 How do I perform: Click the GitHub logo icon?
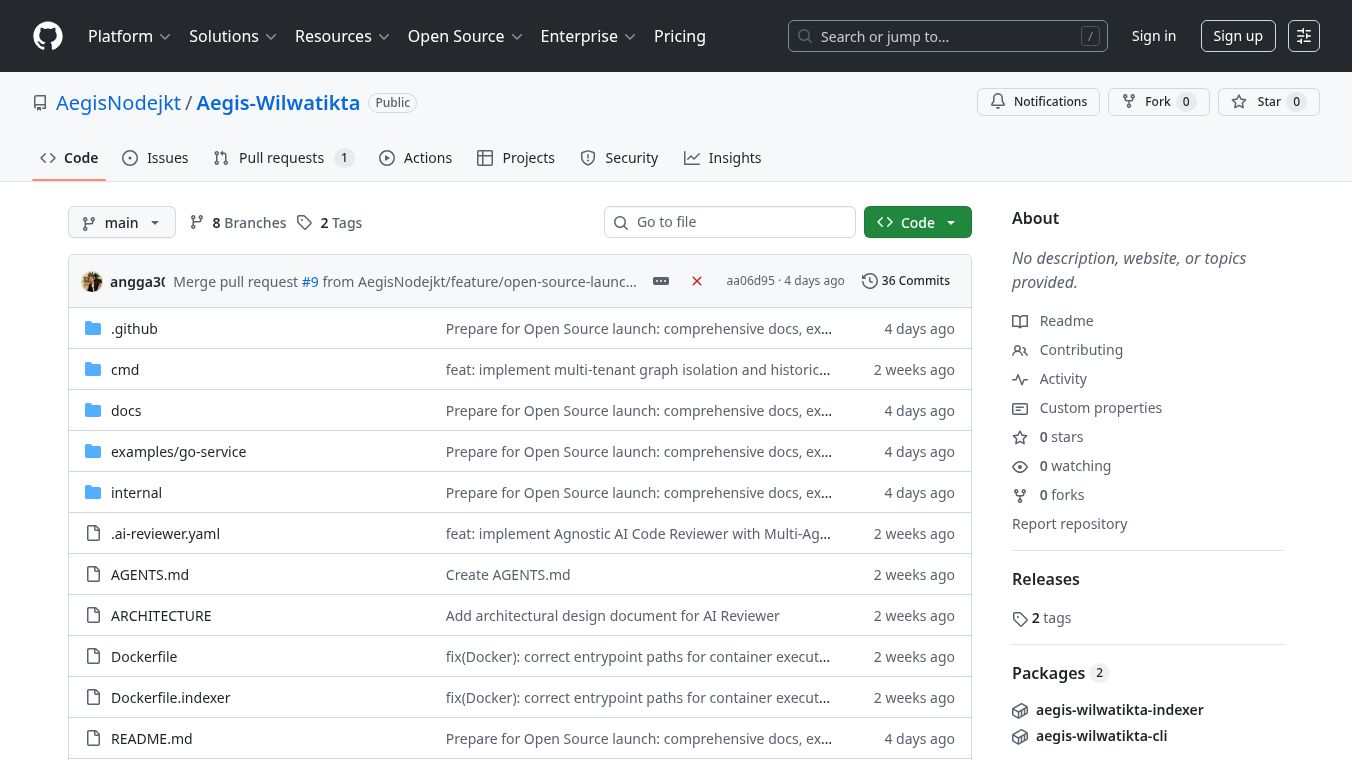[48, 36]
